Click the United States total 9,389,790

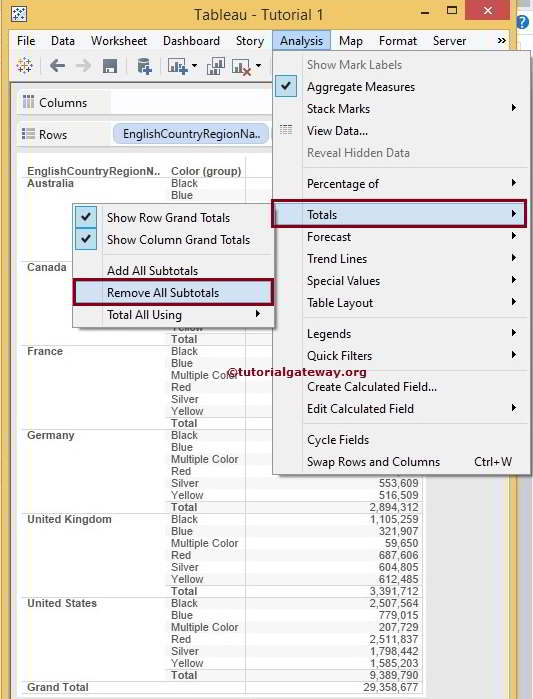[x=394, y=675]
